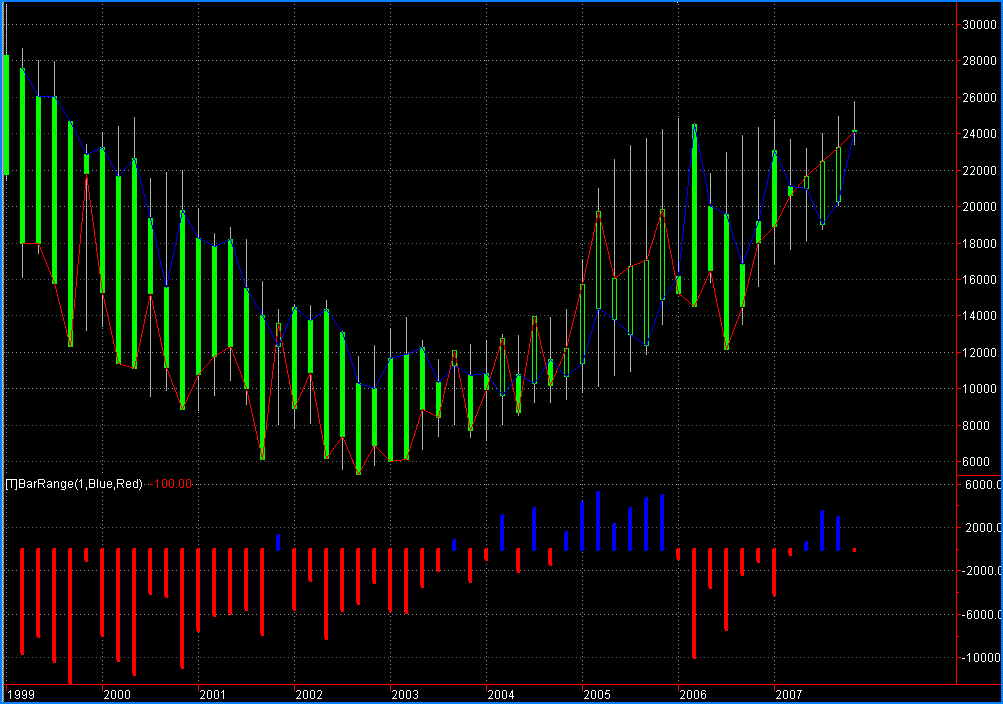Click the -6000.0 indicator axis label

point(981,614)
